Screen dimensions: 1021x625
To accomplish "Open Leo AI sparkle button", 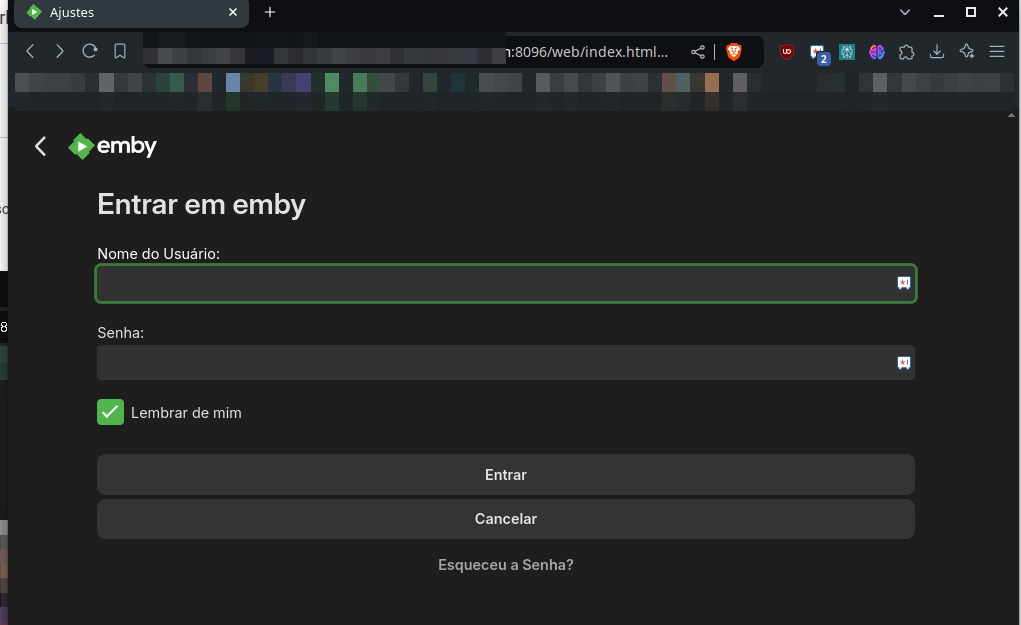I will click(x=966, y=52).
